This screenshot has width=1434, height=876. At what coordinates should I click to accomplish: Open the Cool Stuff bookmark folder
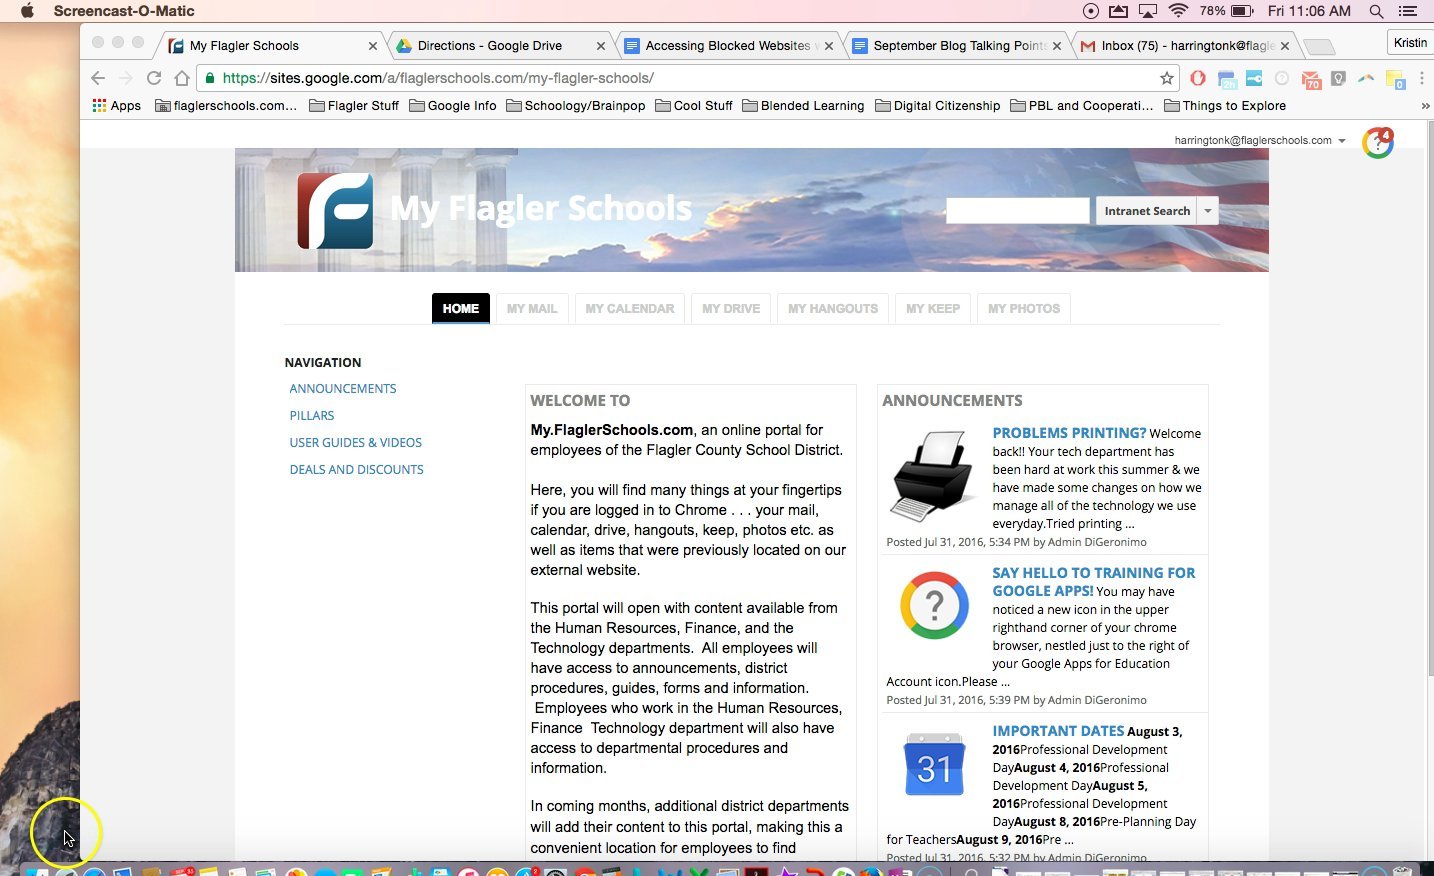694,105
